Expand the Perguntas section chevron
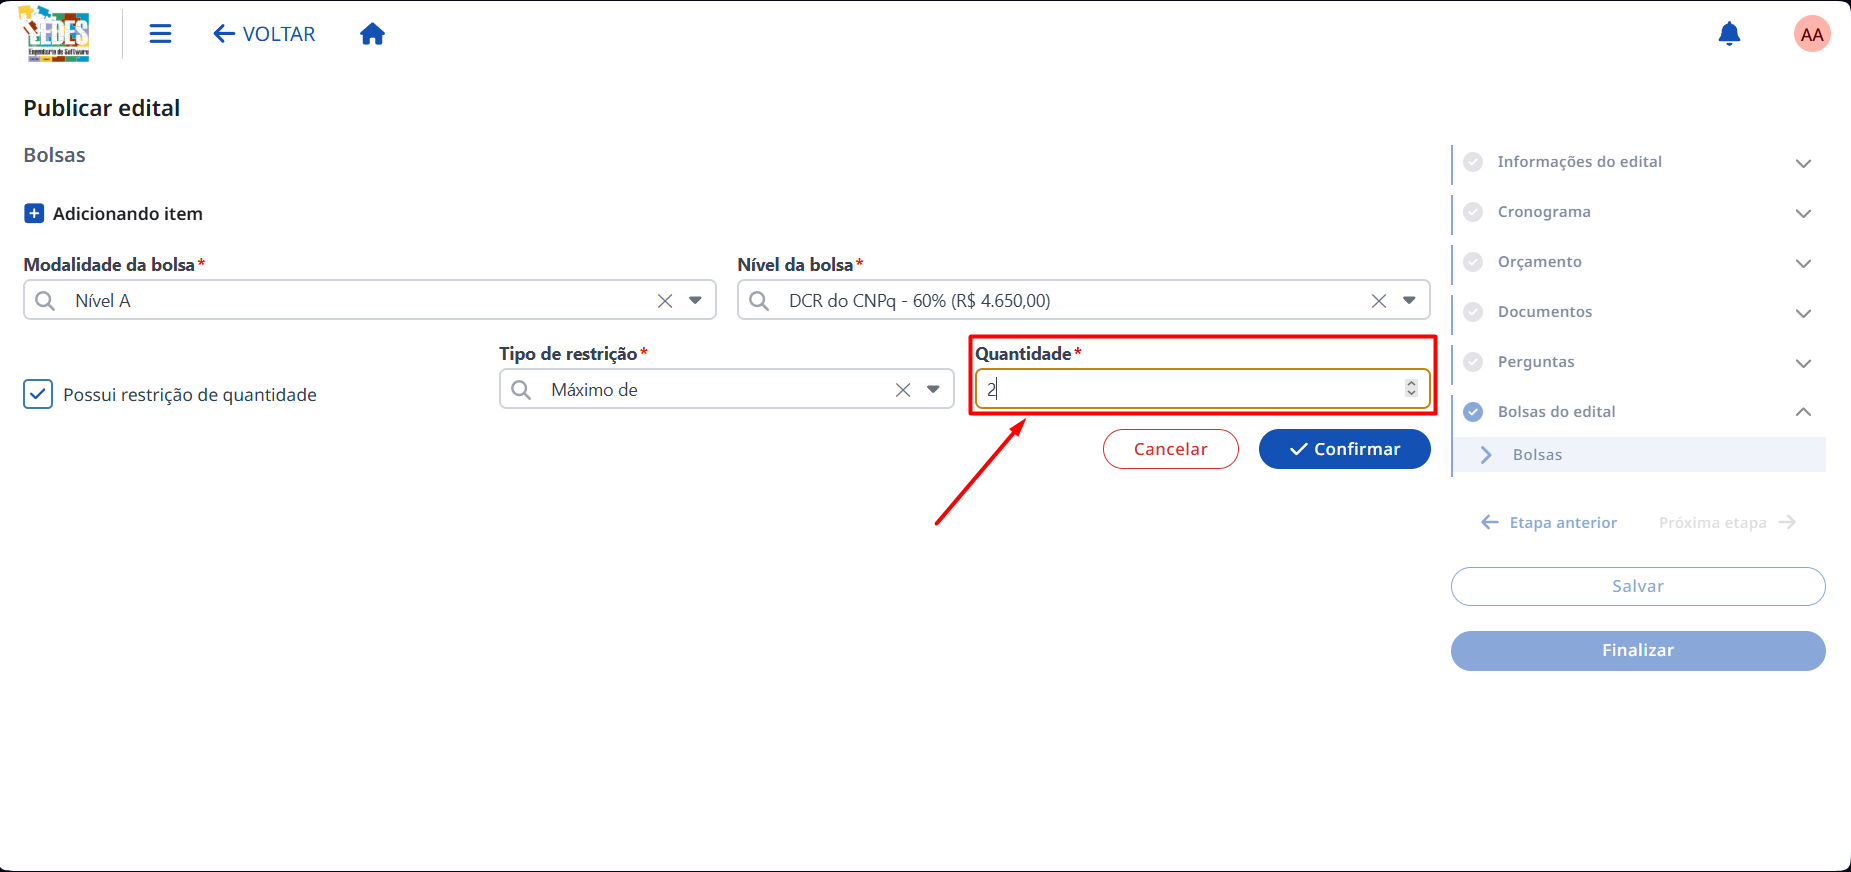 (1803, 363)
